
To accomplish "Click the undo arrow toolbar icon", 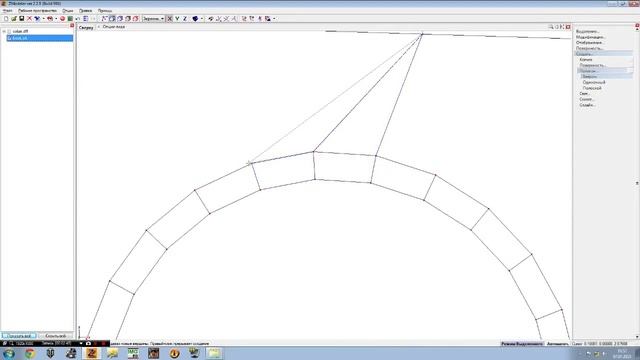I will coord(78,19).
